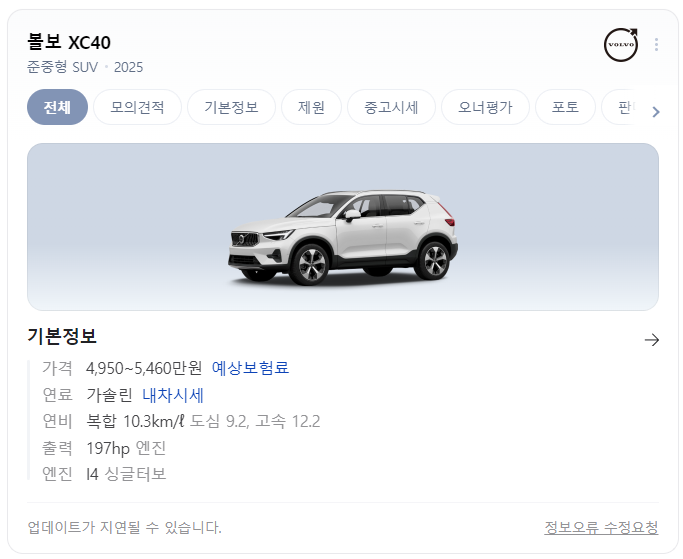Click the Volvo logo icon
This screenshot has width=683, height=559.
[621, 44]
